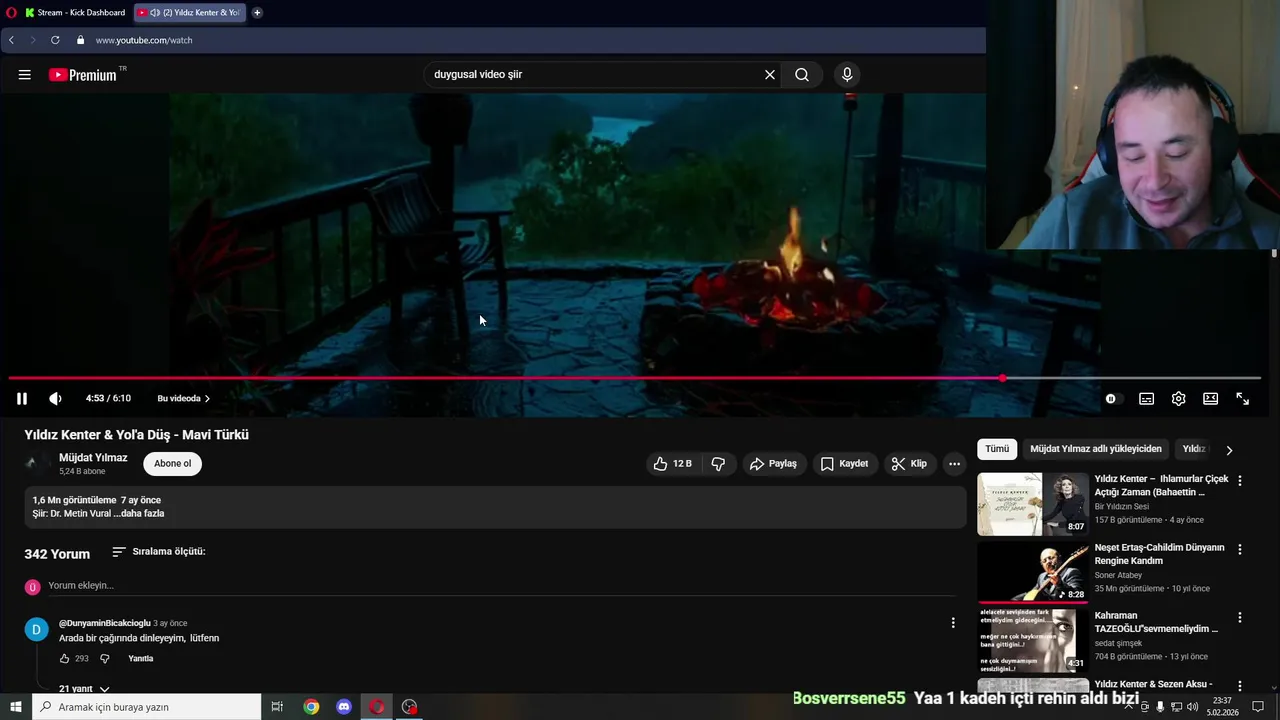The height and width of the screenshot is (720, 1280).
Task: Toggle subtitles on the player
Action: [x=1146, y=399]
